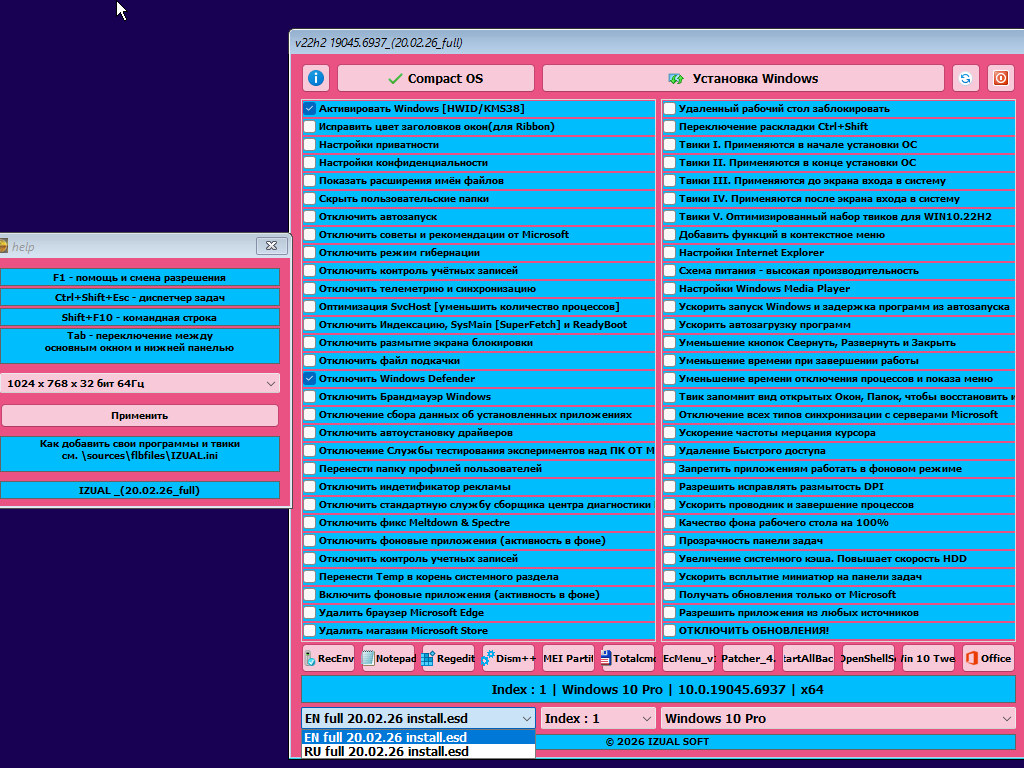Viewport: 1024px width, 768px height.
Task: Uncheck Отключить Windows Defender option
Action: 310,379
